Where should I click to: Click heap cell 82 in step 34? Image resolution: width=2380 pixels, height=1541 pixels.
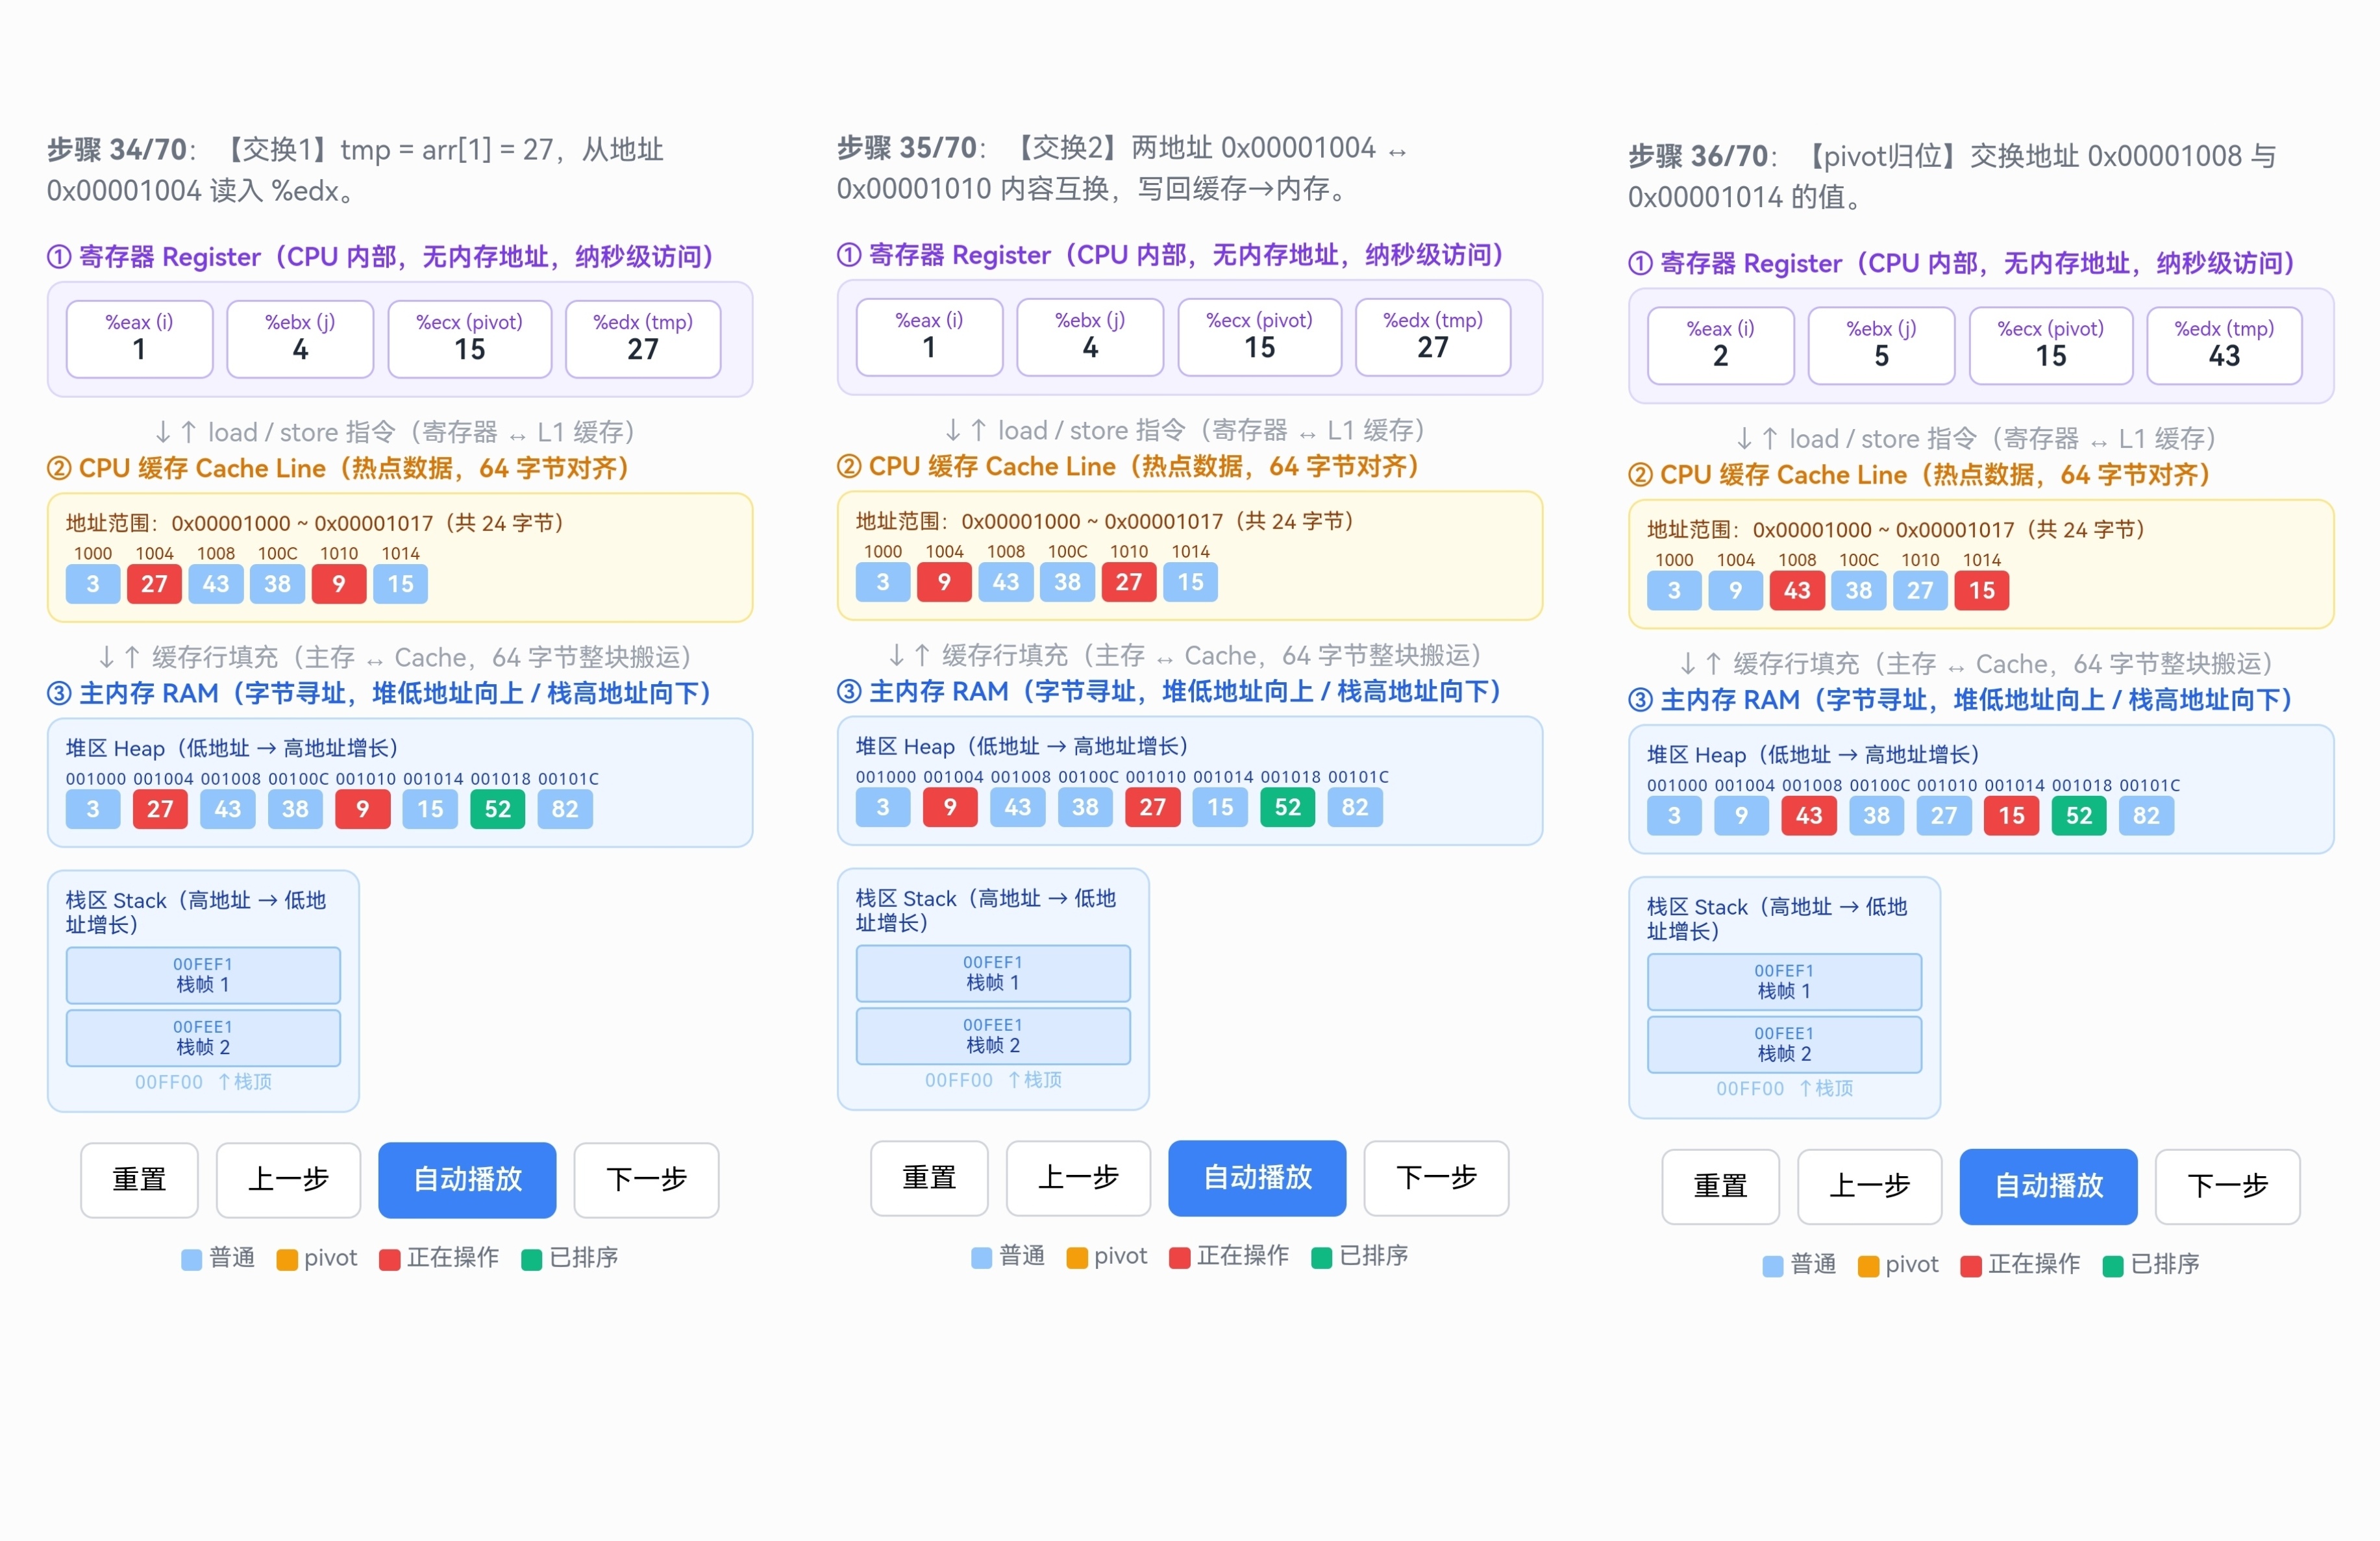565,809
